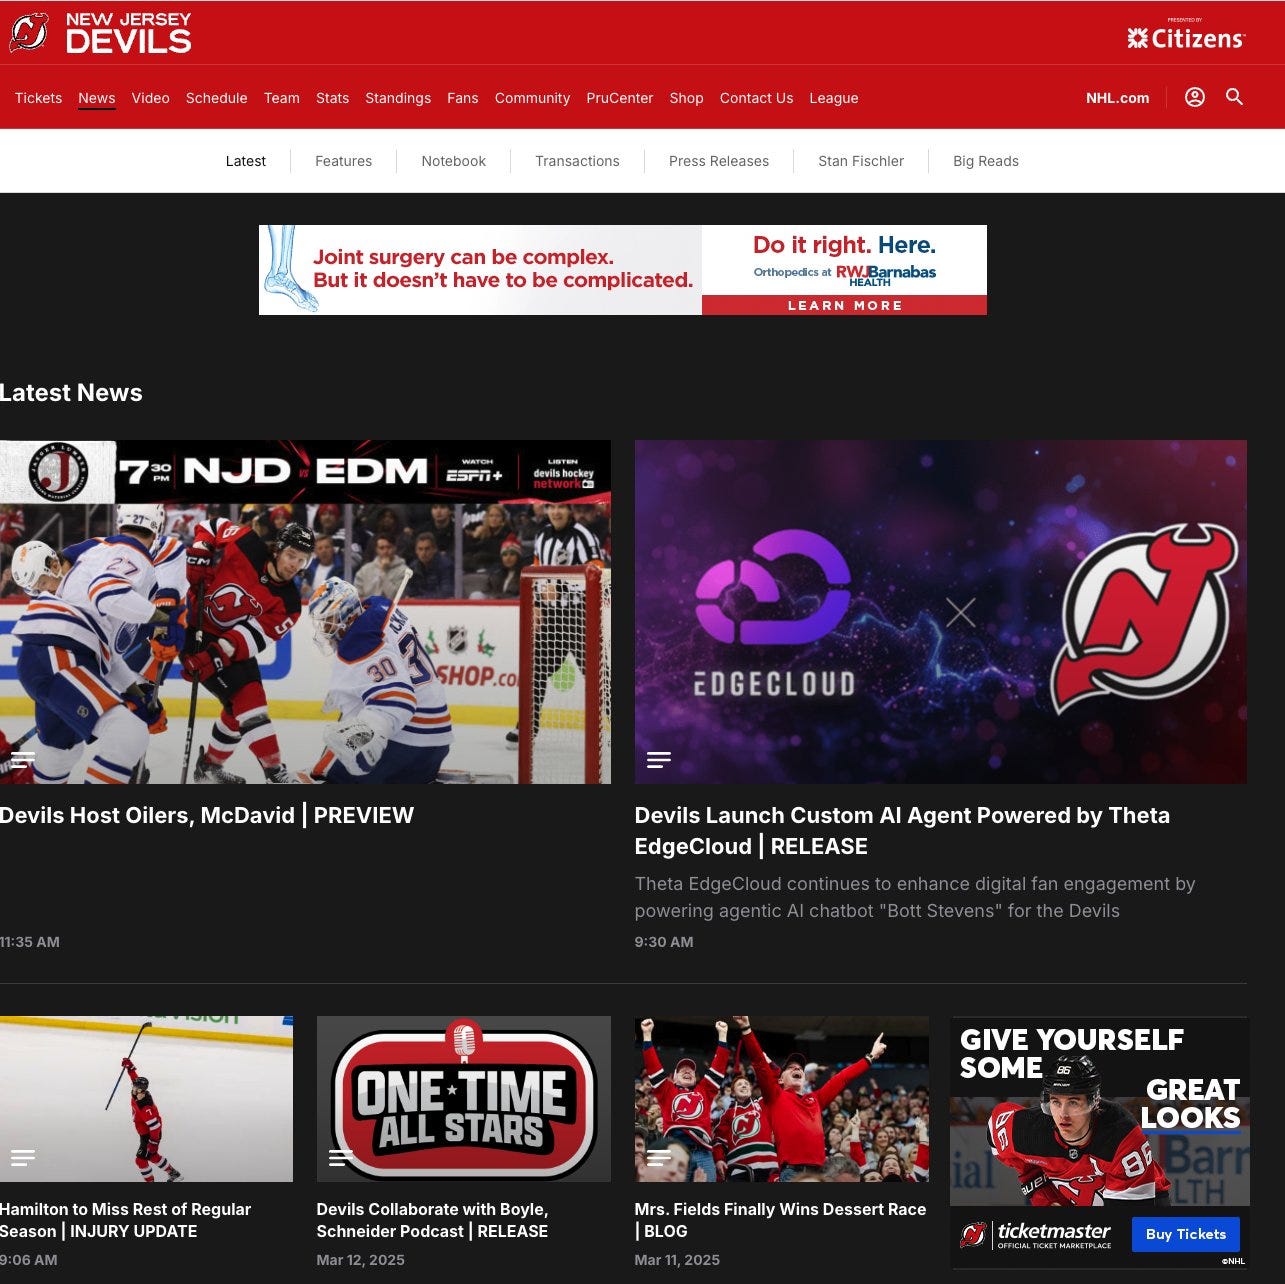Click the Mar 11, 2025 date

click(x=677, y=1260)
